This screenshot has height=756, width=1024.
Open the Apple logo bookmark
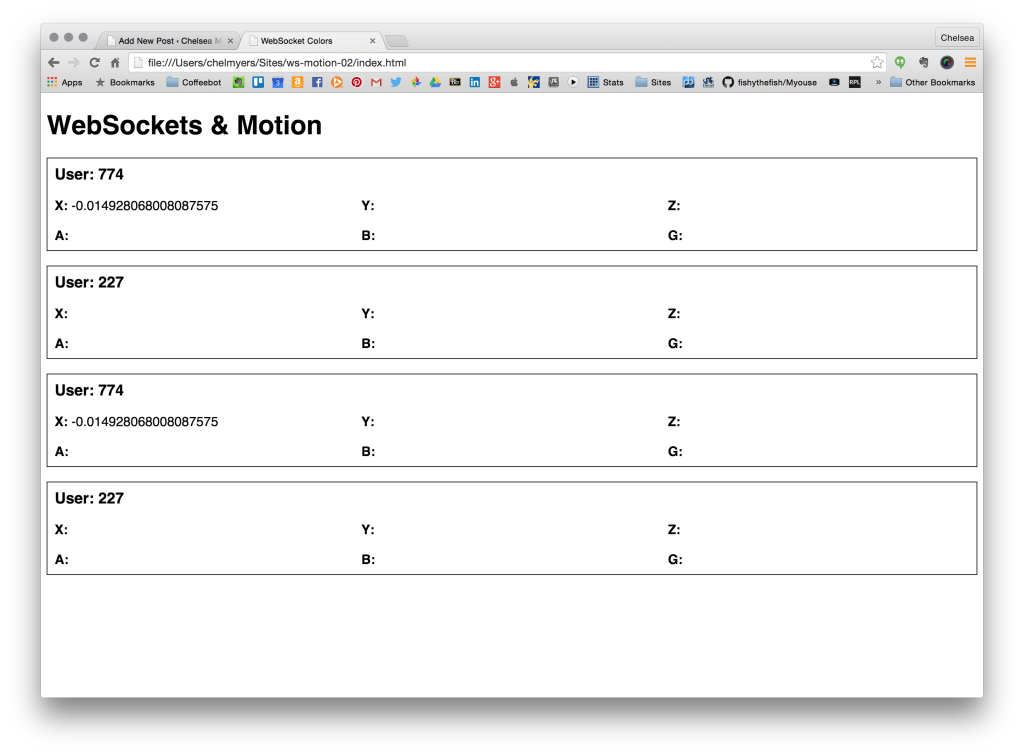(x=514, y=82)
